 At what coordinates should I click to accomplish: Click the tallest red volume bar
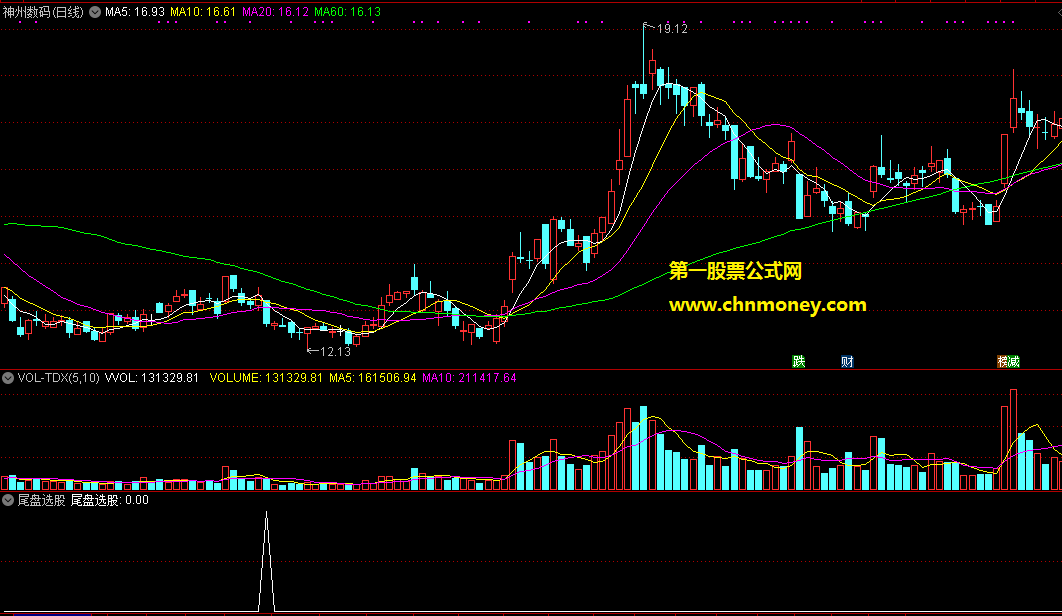click(x=1013, y=439)
